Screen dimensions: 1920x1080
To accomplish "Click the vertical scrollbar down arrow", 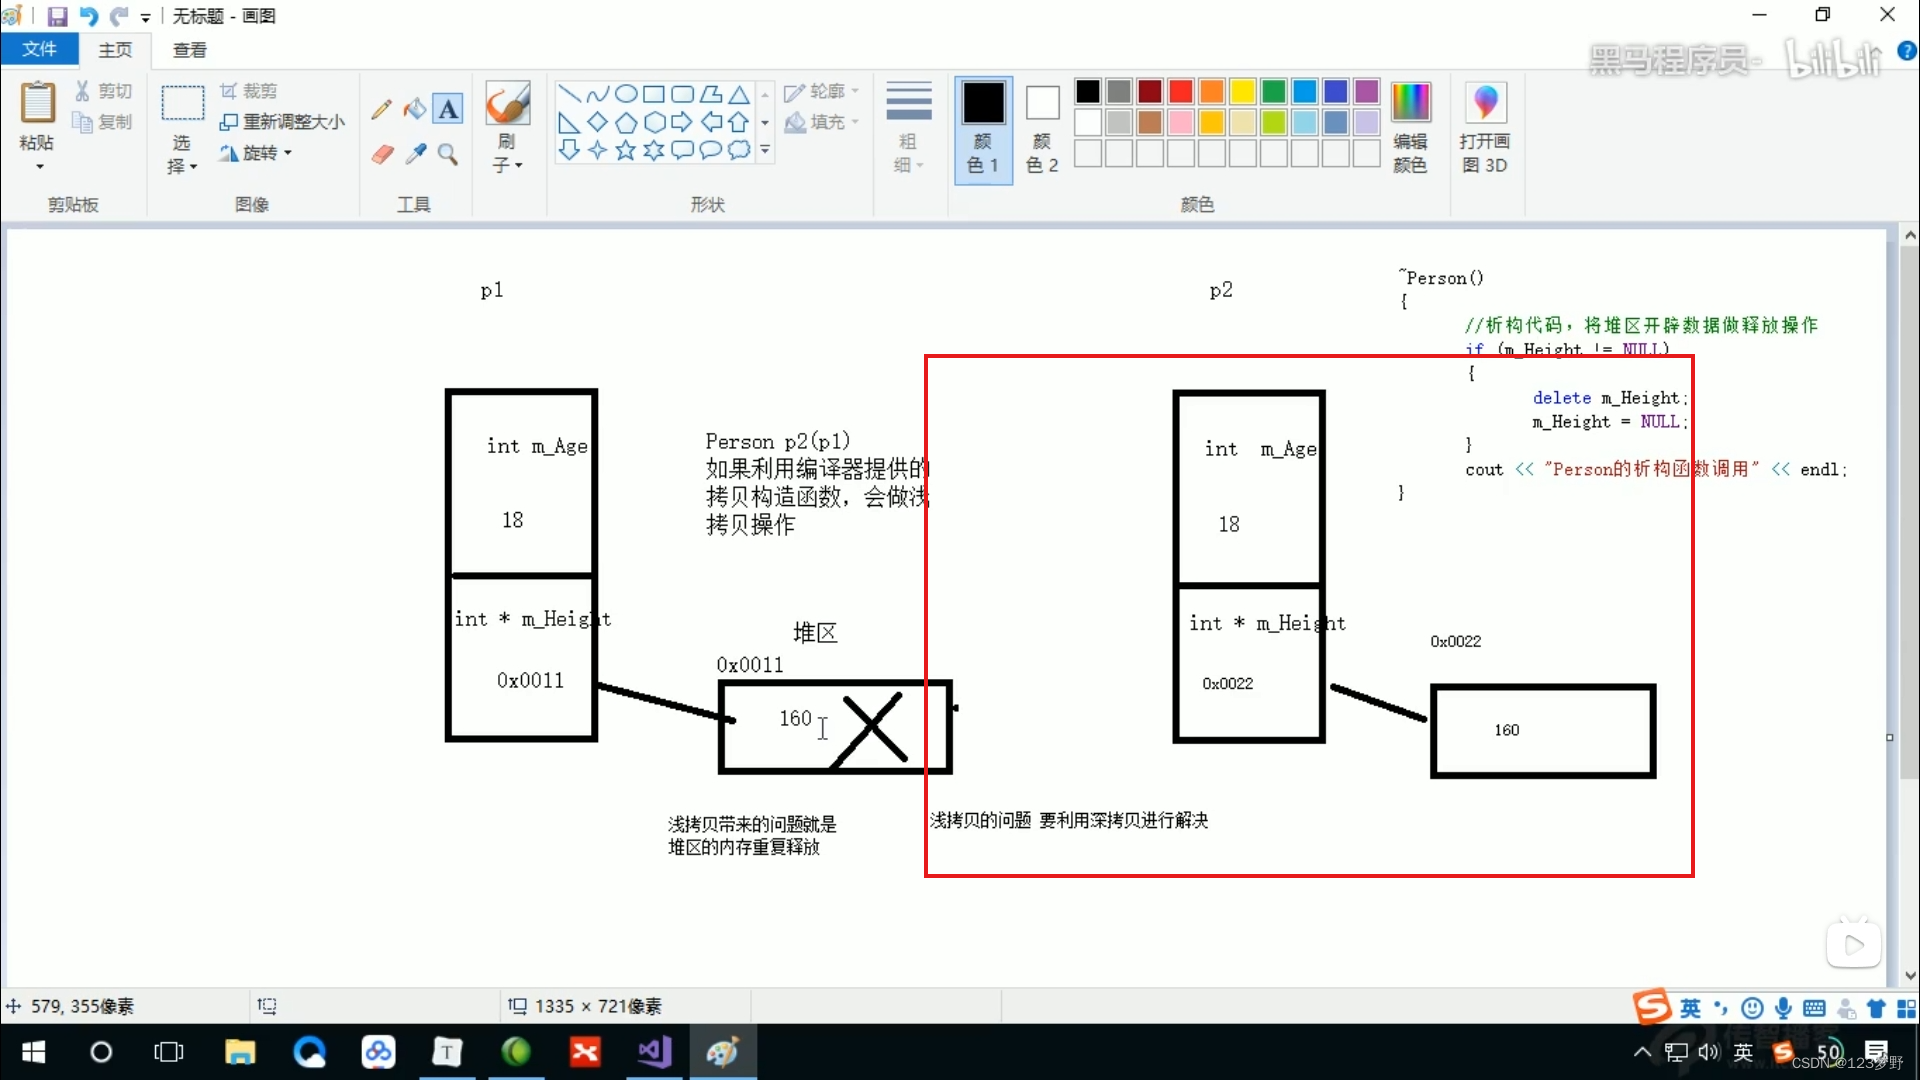I will [x=1910, y=975].
